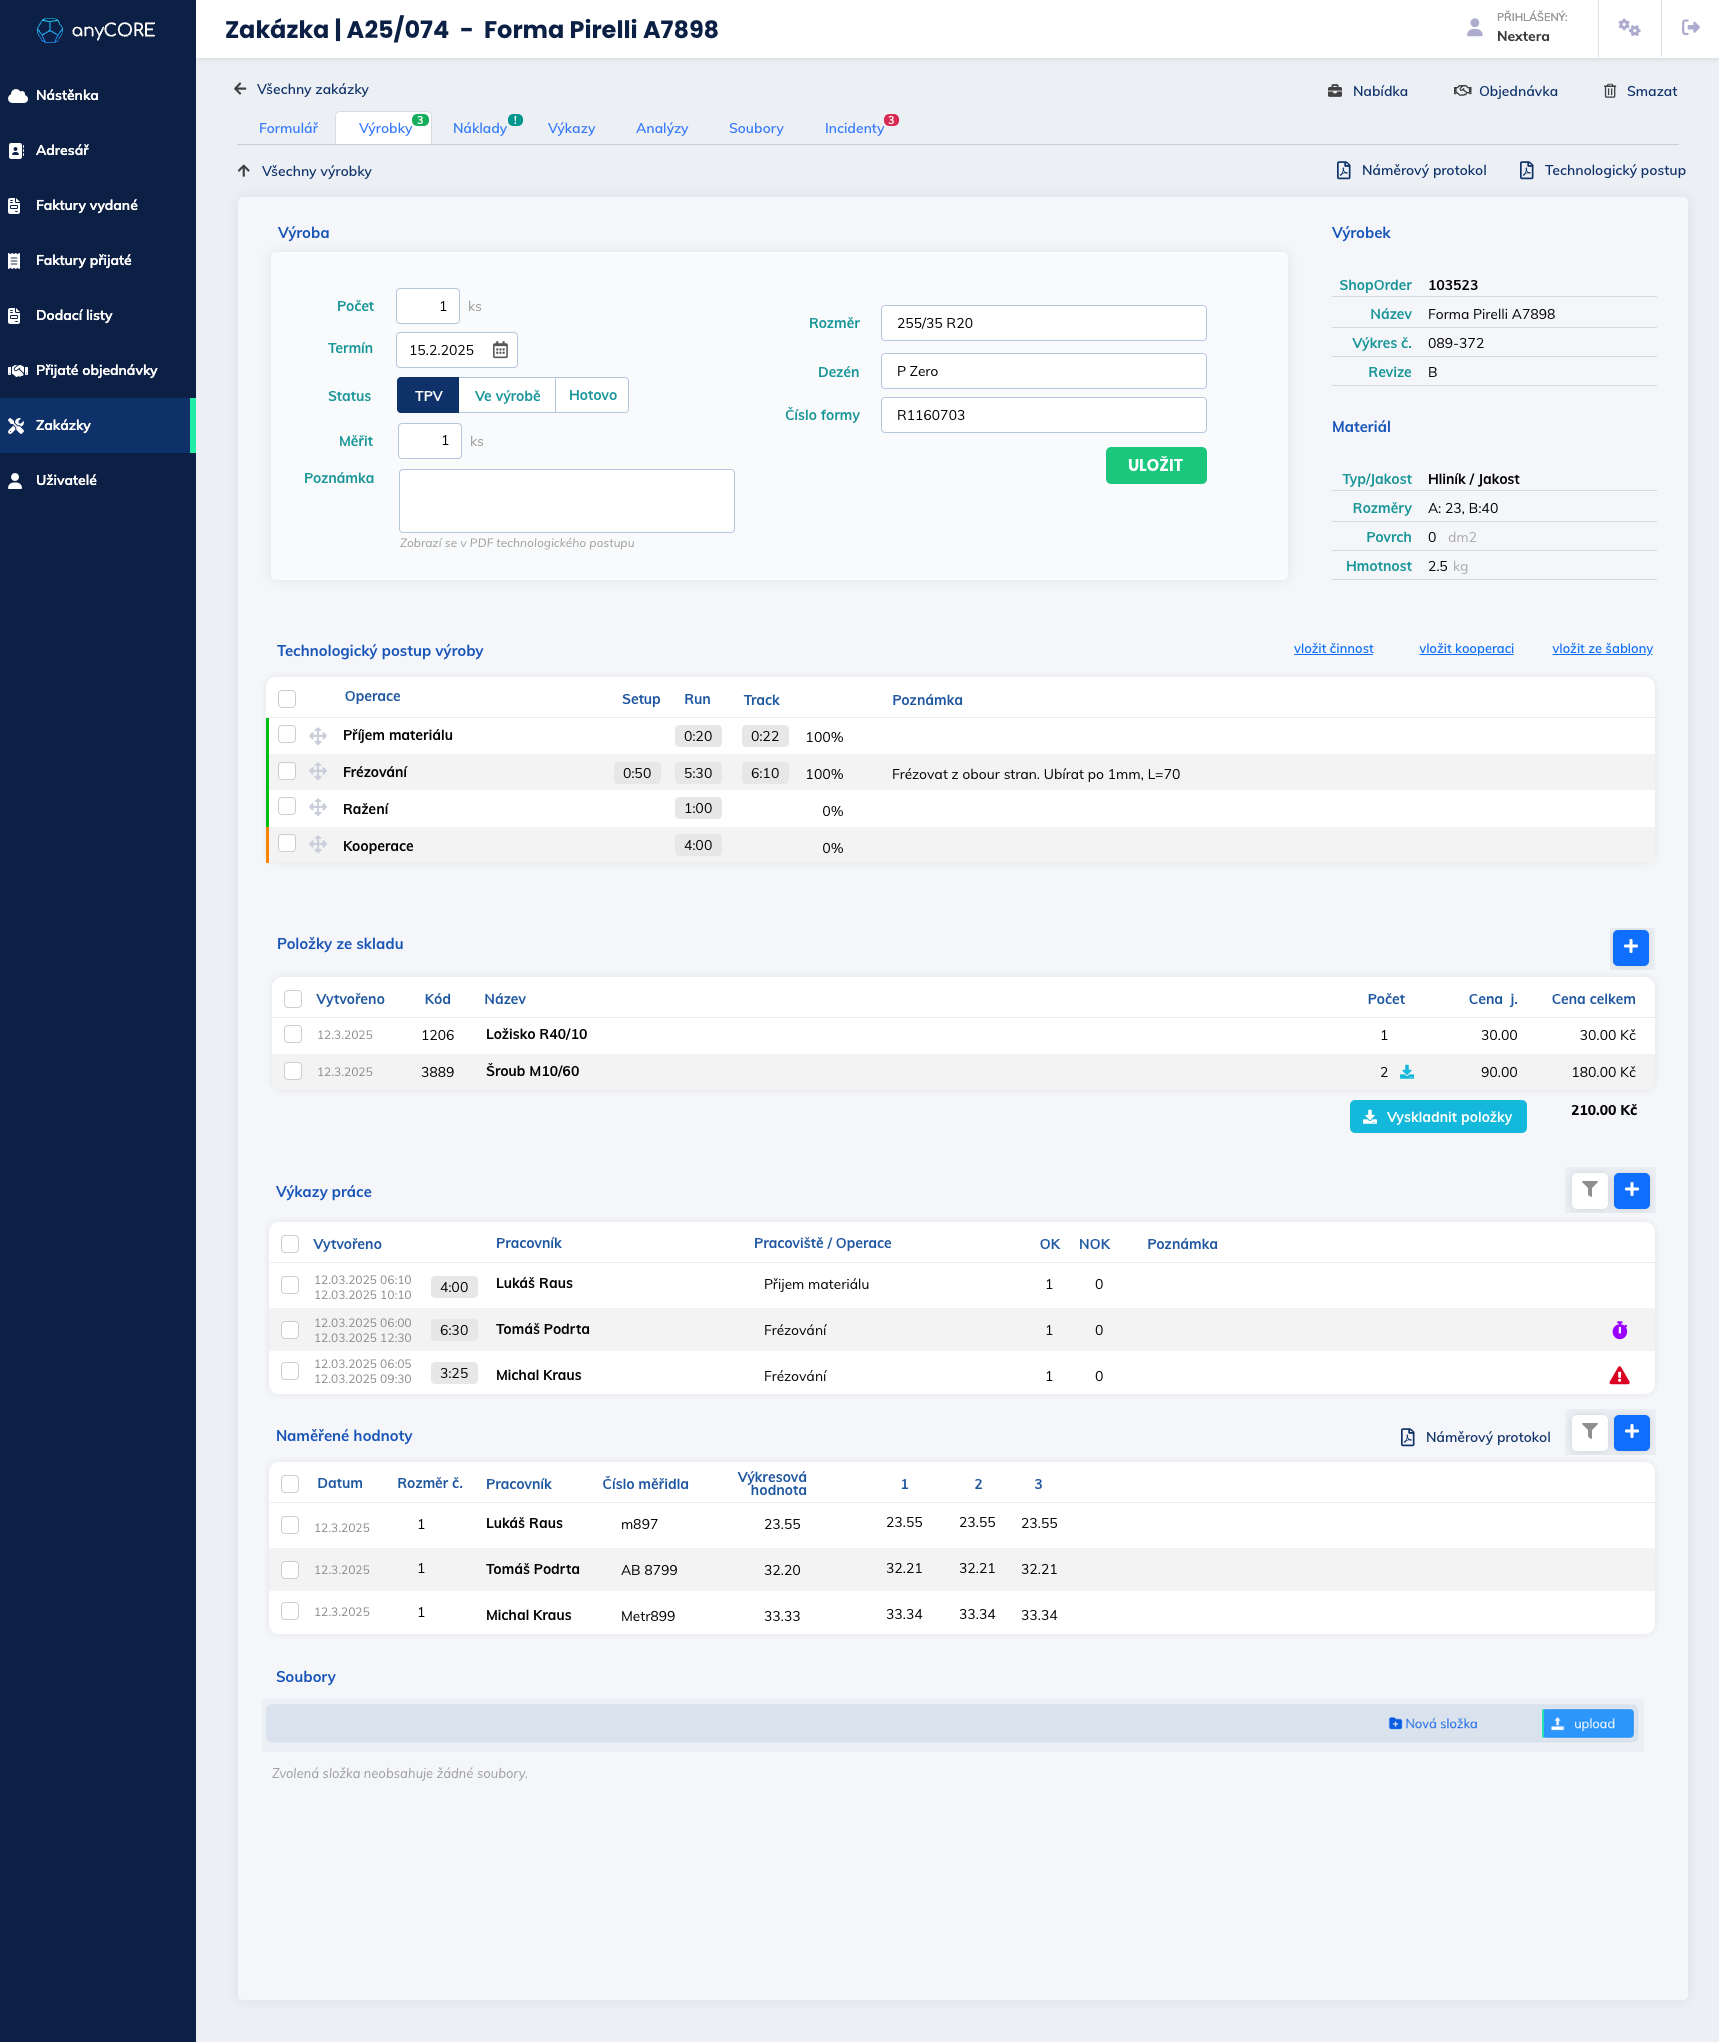The width and height of the screenshot is (1719, 2042).
Task: Check the Frézování operation checkbox
Action: pyautogui.click(x=287, y=771)
